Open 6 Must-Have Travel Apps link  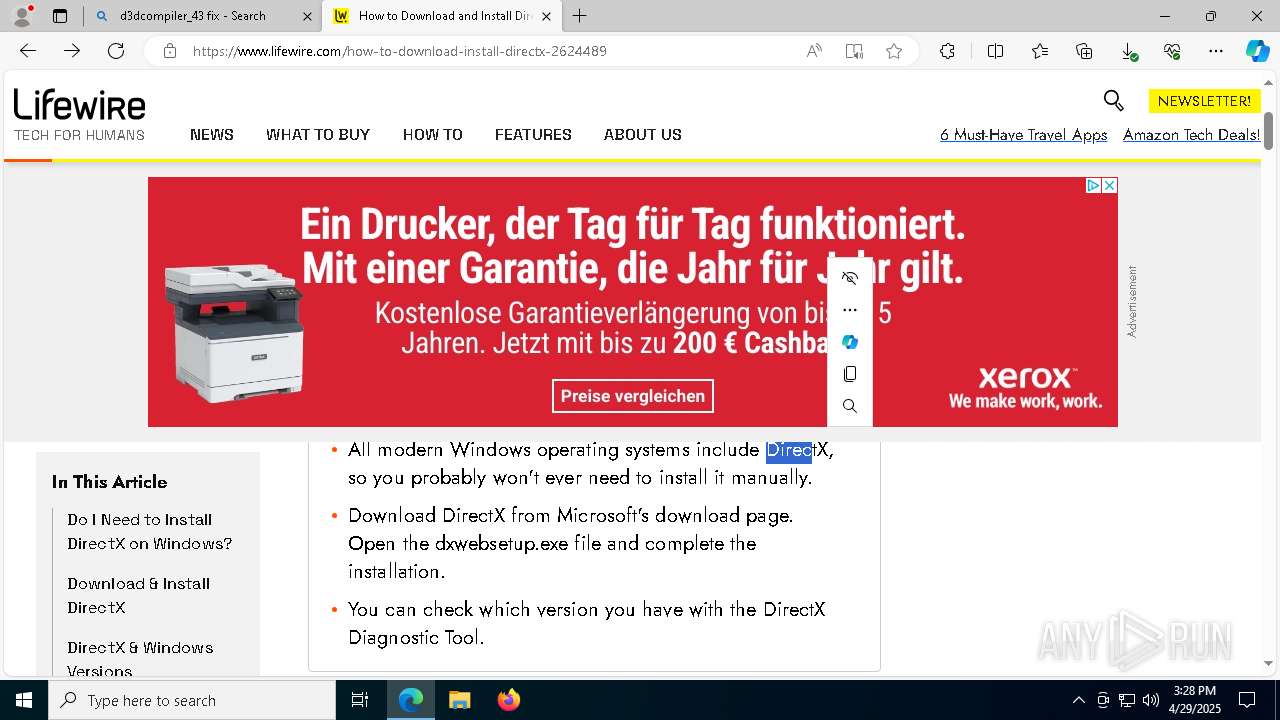click(1024, 135)
